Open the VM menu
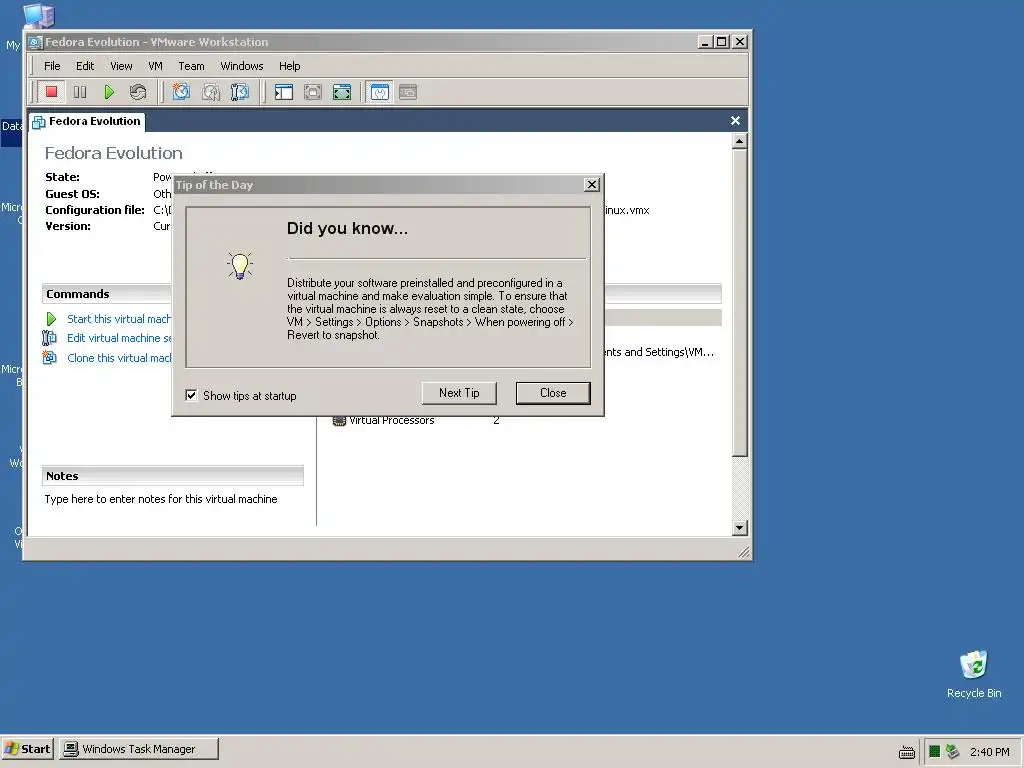 (x=155, y=66)
